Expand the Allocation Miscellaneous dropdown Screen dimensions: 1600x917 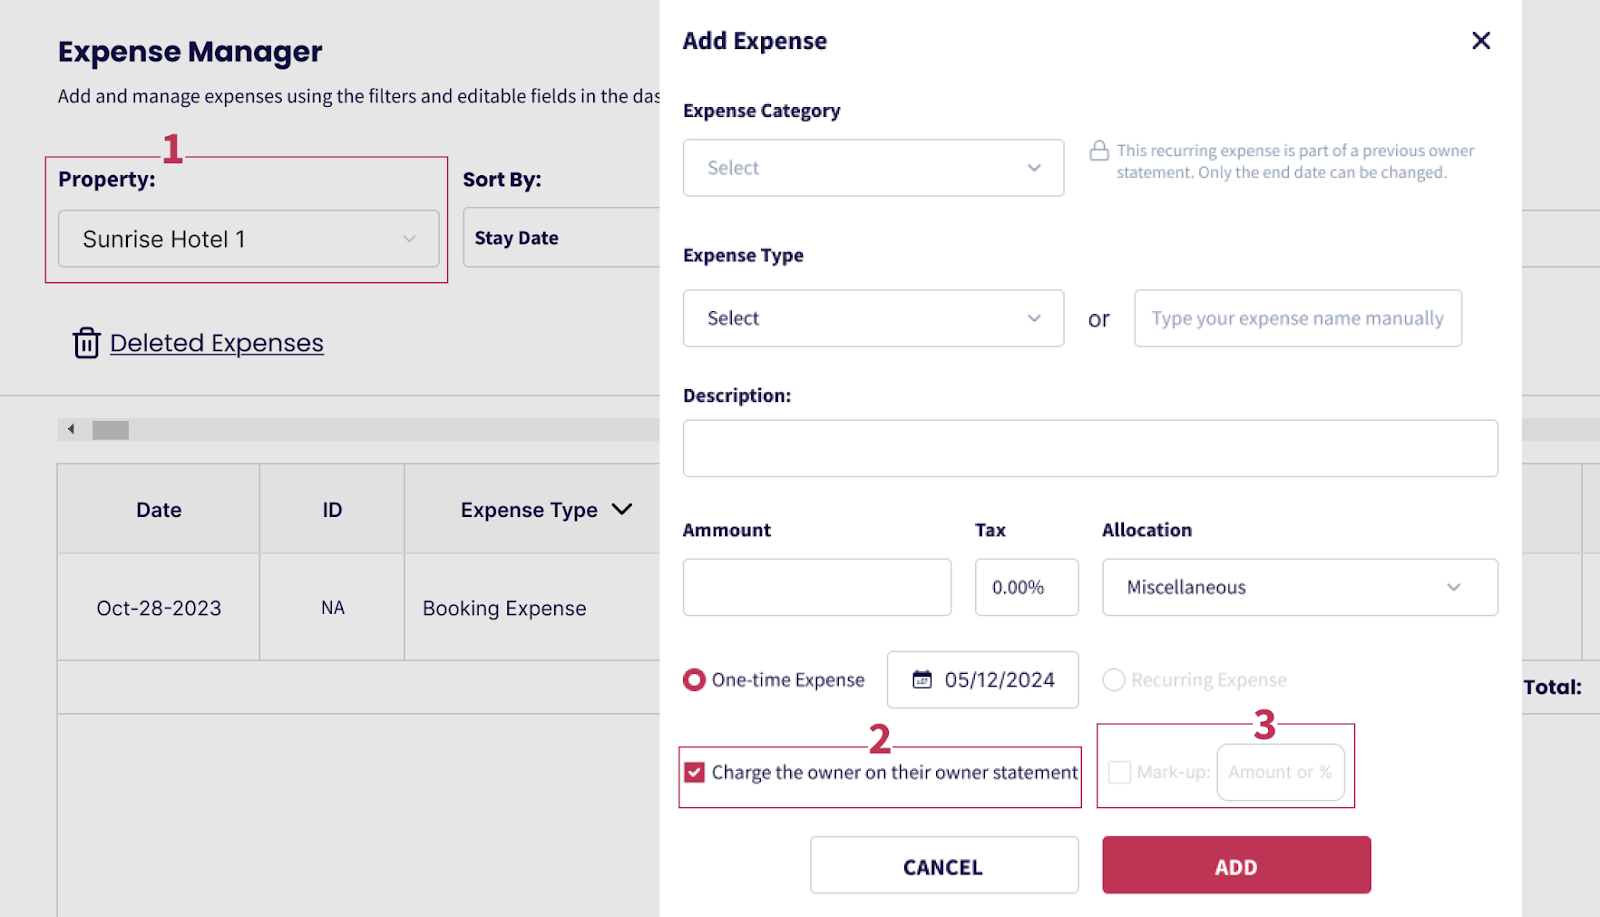[x=1299, y=587]
